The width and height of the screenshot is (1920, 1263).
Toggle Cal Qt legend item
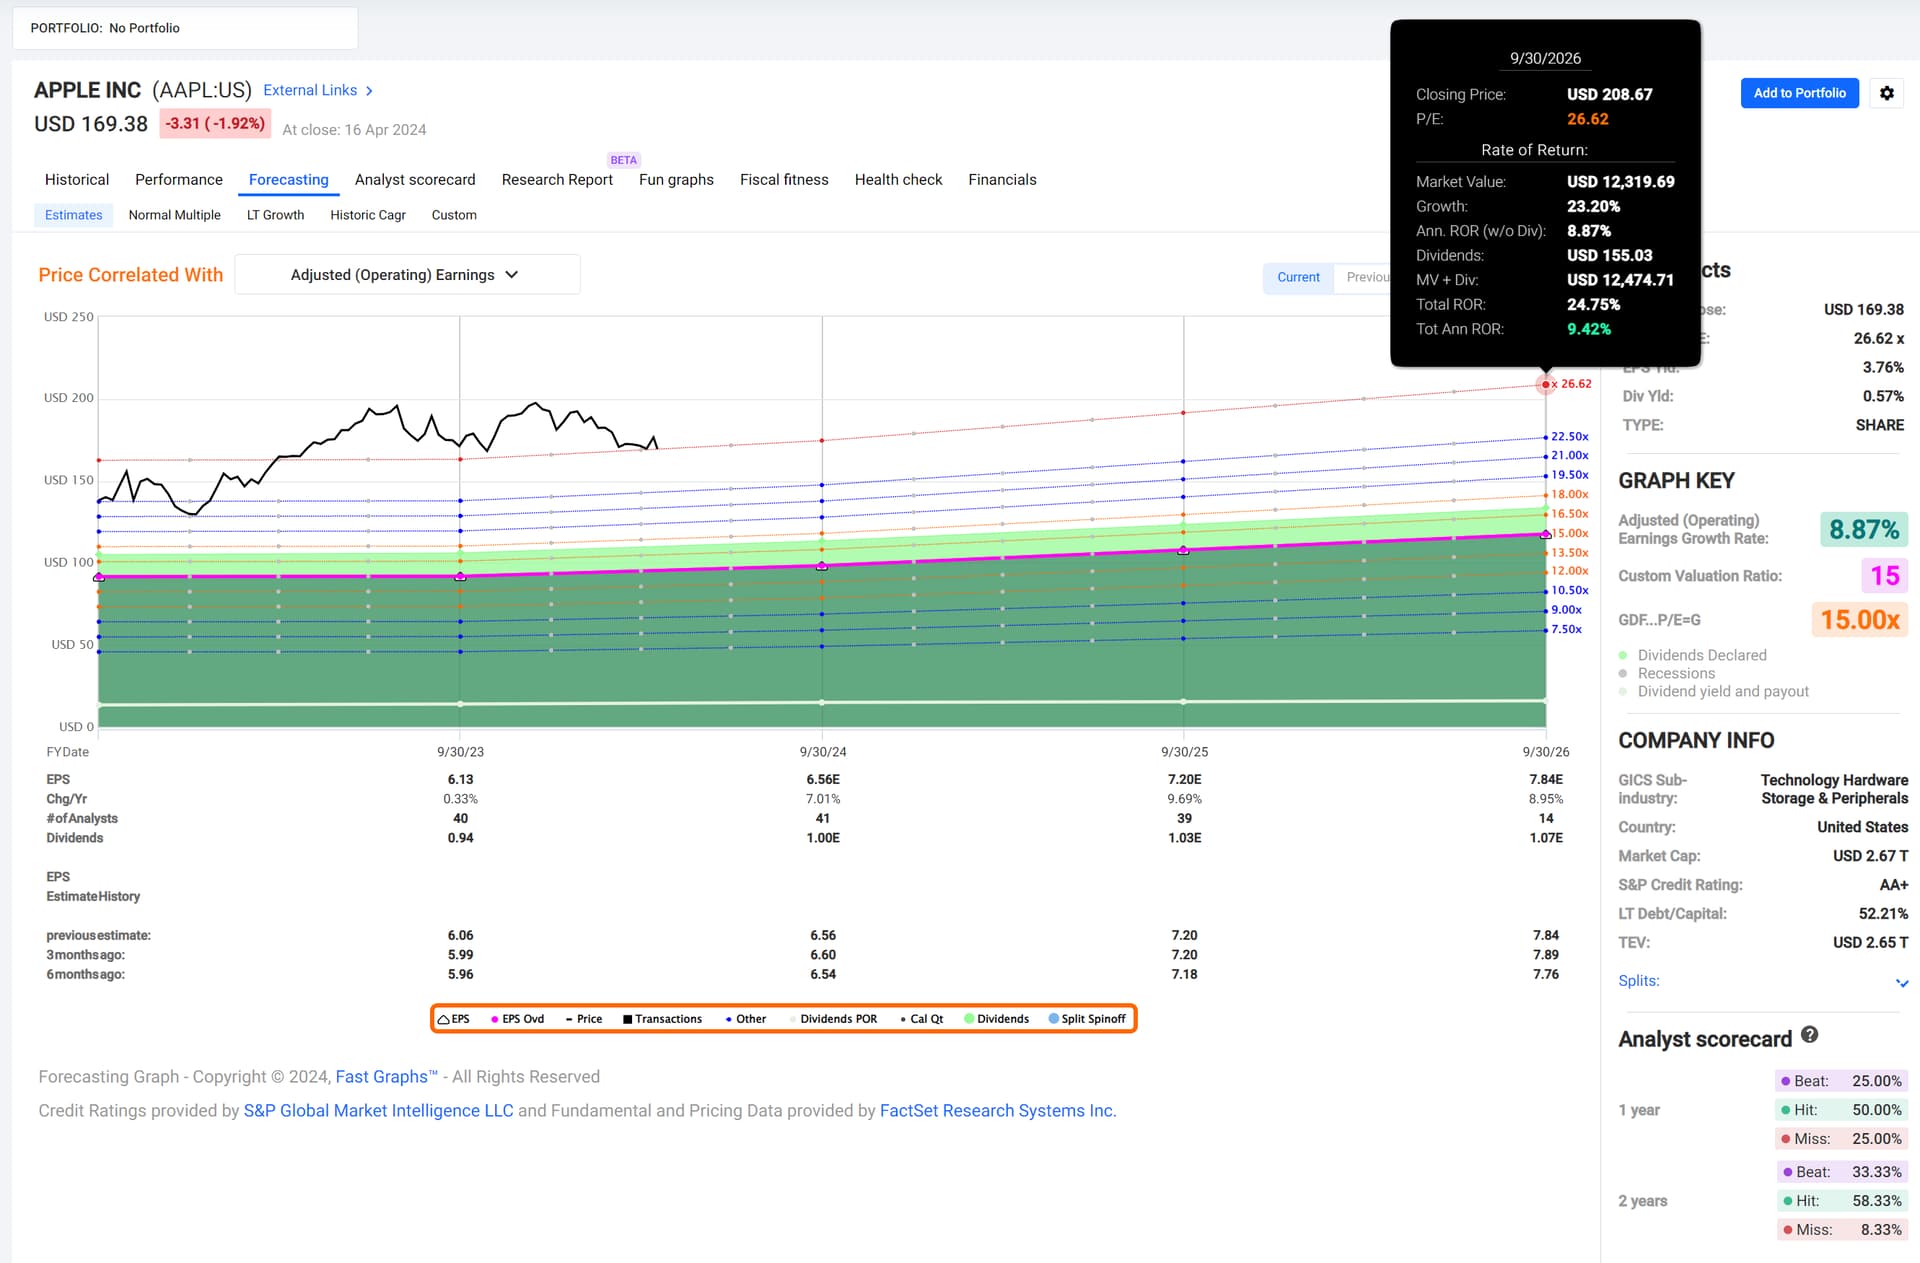(922, 1019)
